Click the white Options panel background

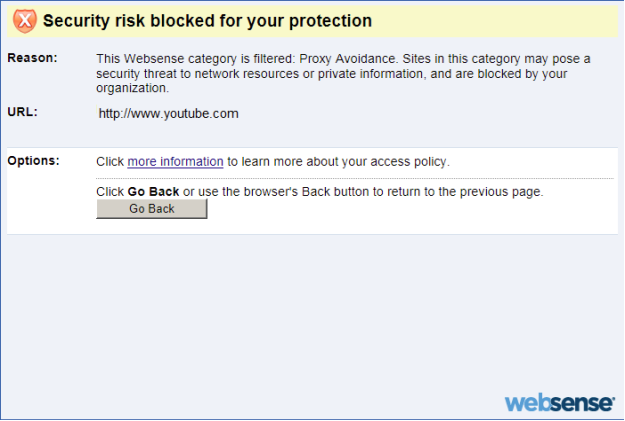[399, 215]
